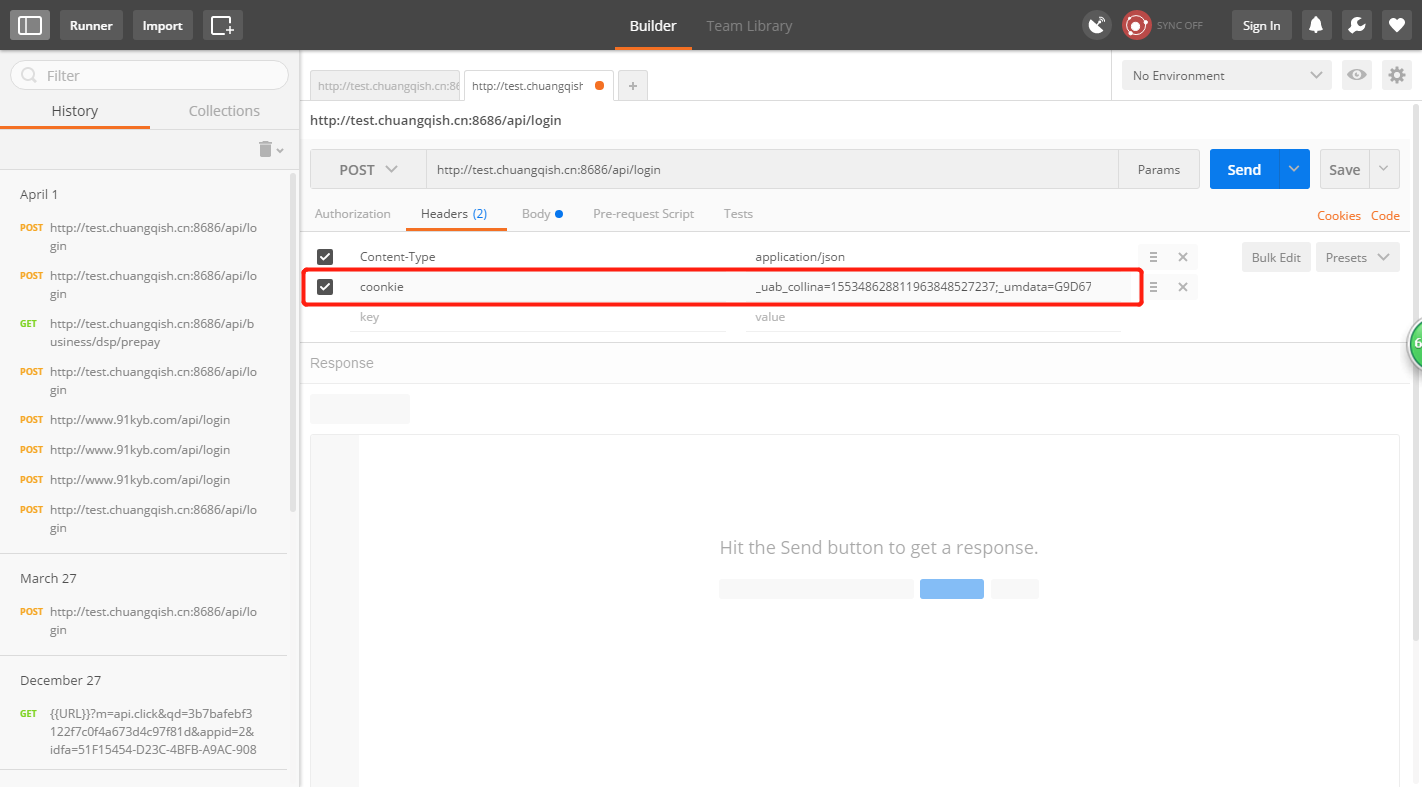Viewport: 1422px width, 787px height.
Task: Click the Bulk Edit button
Action: pyautogui.click(x=1276, y=257)
